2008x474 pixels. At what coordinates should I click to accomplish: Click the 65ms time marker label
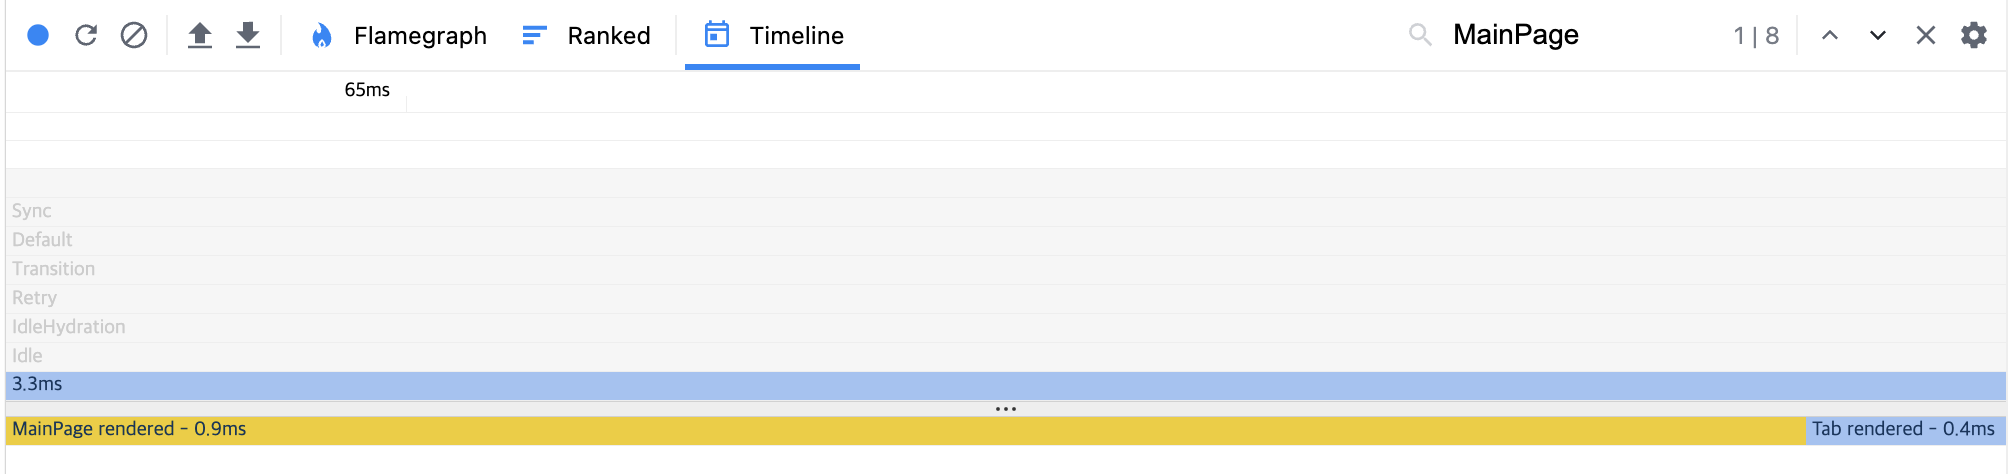point(367,90)
